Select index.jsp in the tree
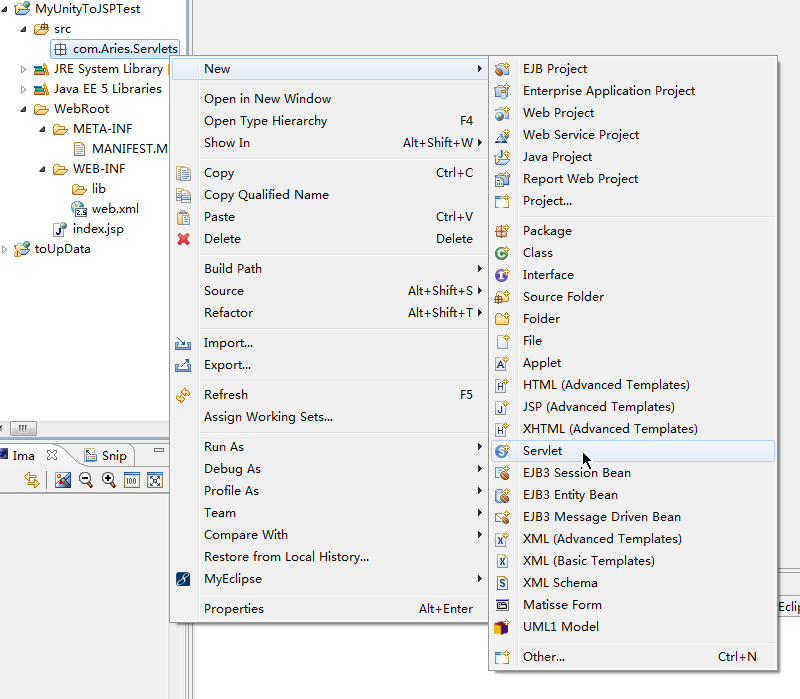The height and width of the screenshot is (699, 800). click(x=88, y=229)
